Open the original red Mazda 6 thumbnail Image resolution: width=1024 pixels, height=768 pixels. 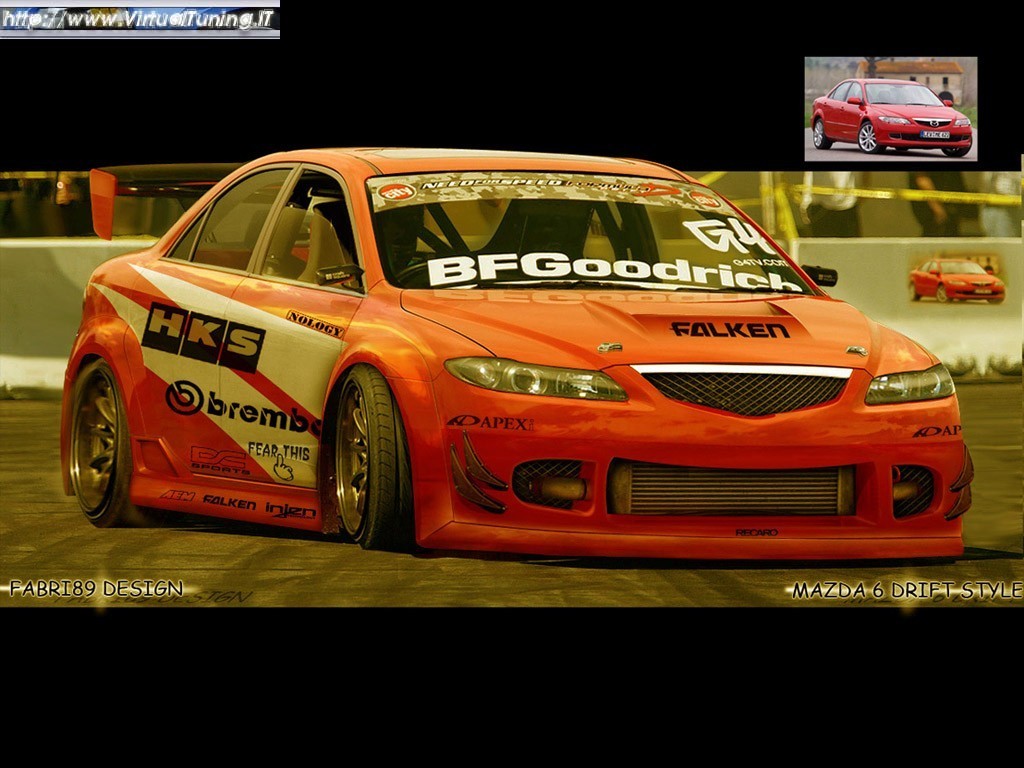tap(891, 108)
